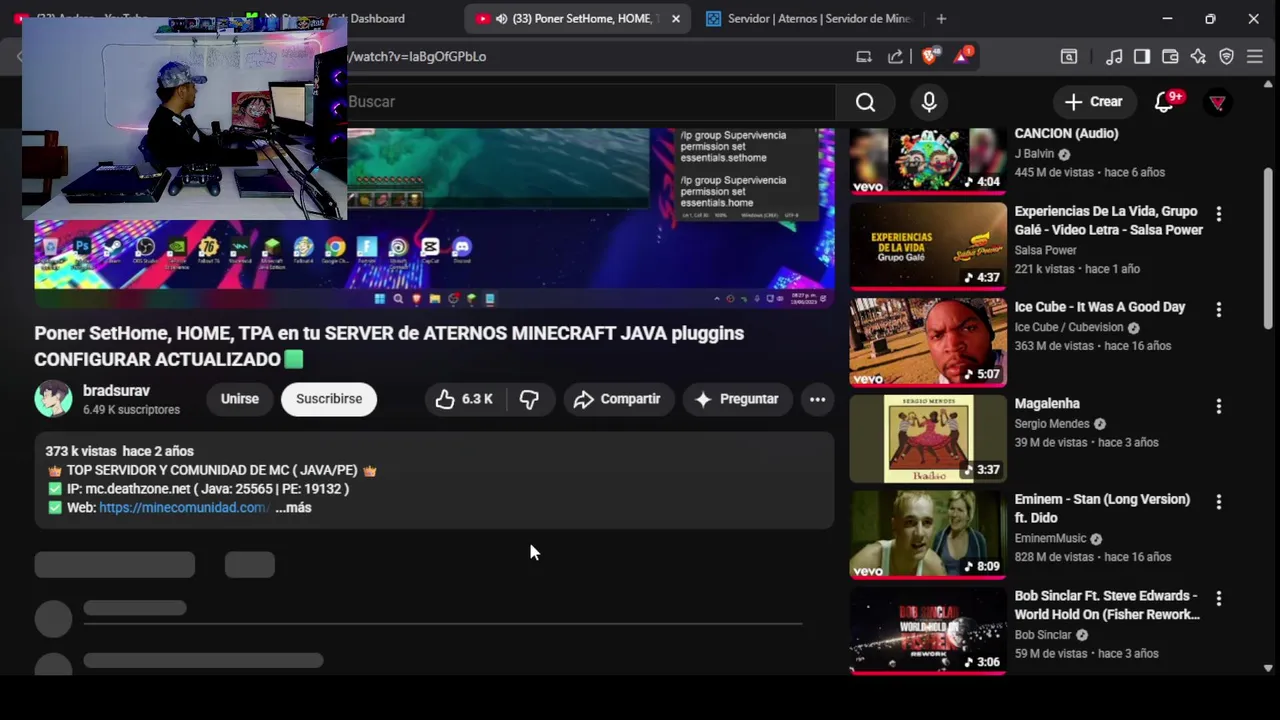This screenshot has width=1280, height=720.
Task: Open options menu for Ice Cube video
Action: [1218, 310]
